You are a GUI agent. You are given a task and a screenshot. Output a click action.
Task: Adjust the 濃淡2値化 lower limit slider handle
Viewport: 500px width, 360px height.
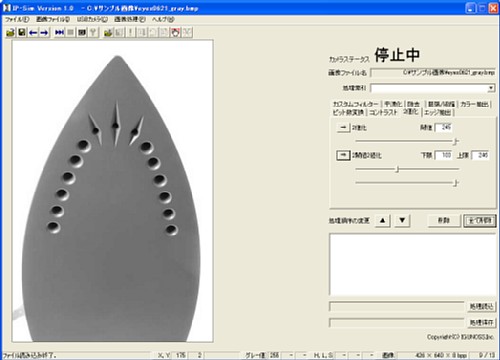pyautogui.click(x=397, y=169)
